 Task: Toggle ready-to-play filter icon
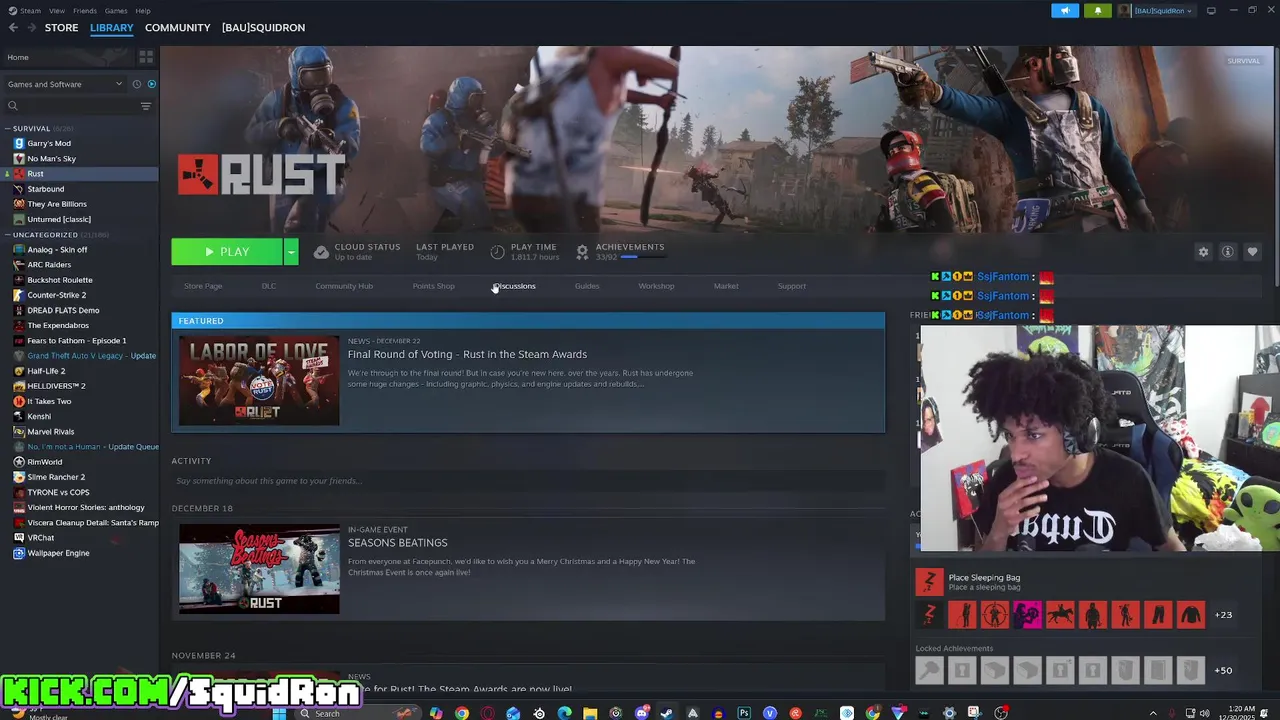(x=151, y=84)
